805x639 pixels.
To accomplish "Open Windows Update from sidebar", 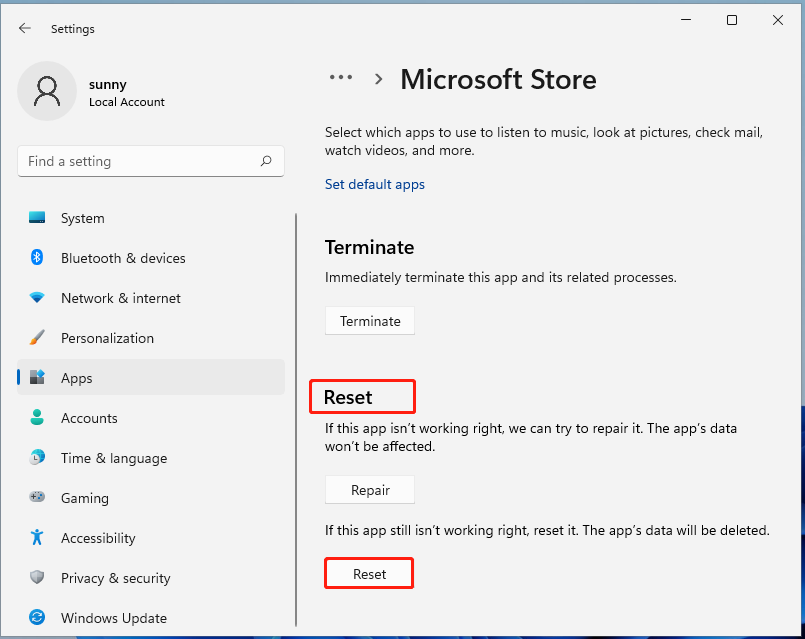I will pos(113,618).
